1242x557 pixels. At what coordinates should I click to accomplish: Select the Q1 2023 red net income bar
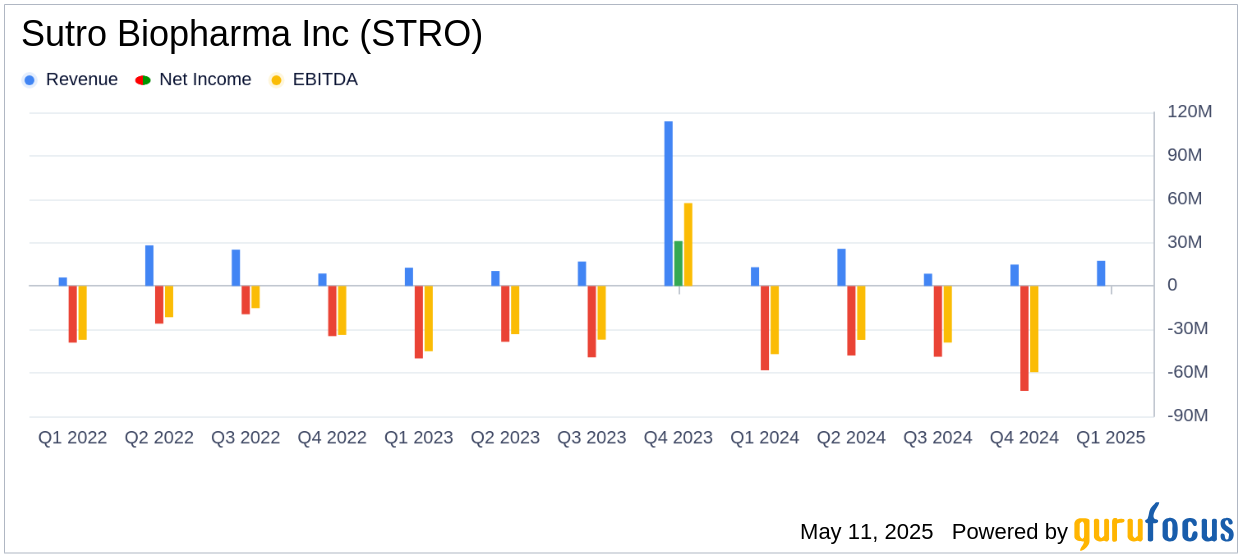[419, 322]
